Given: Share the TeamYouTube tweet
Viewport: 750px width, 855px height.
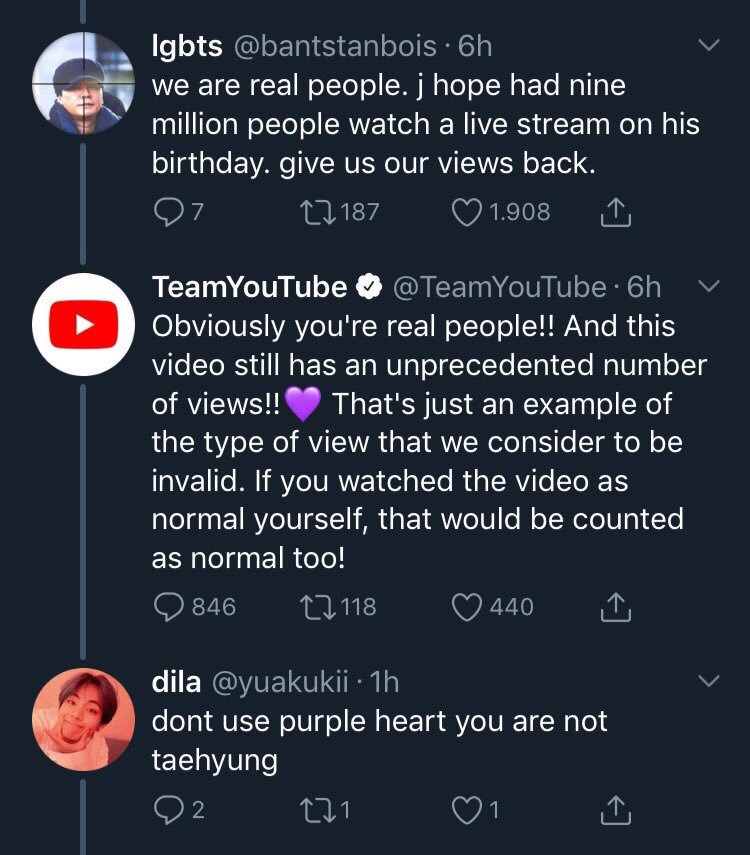Looking at the screenshot, I should click(616, 607).
